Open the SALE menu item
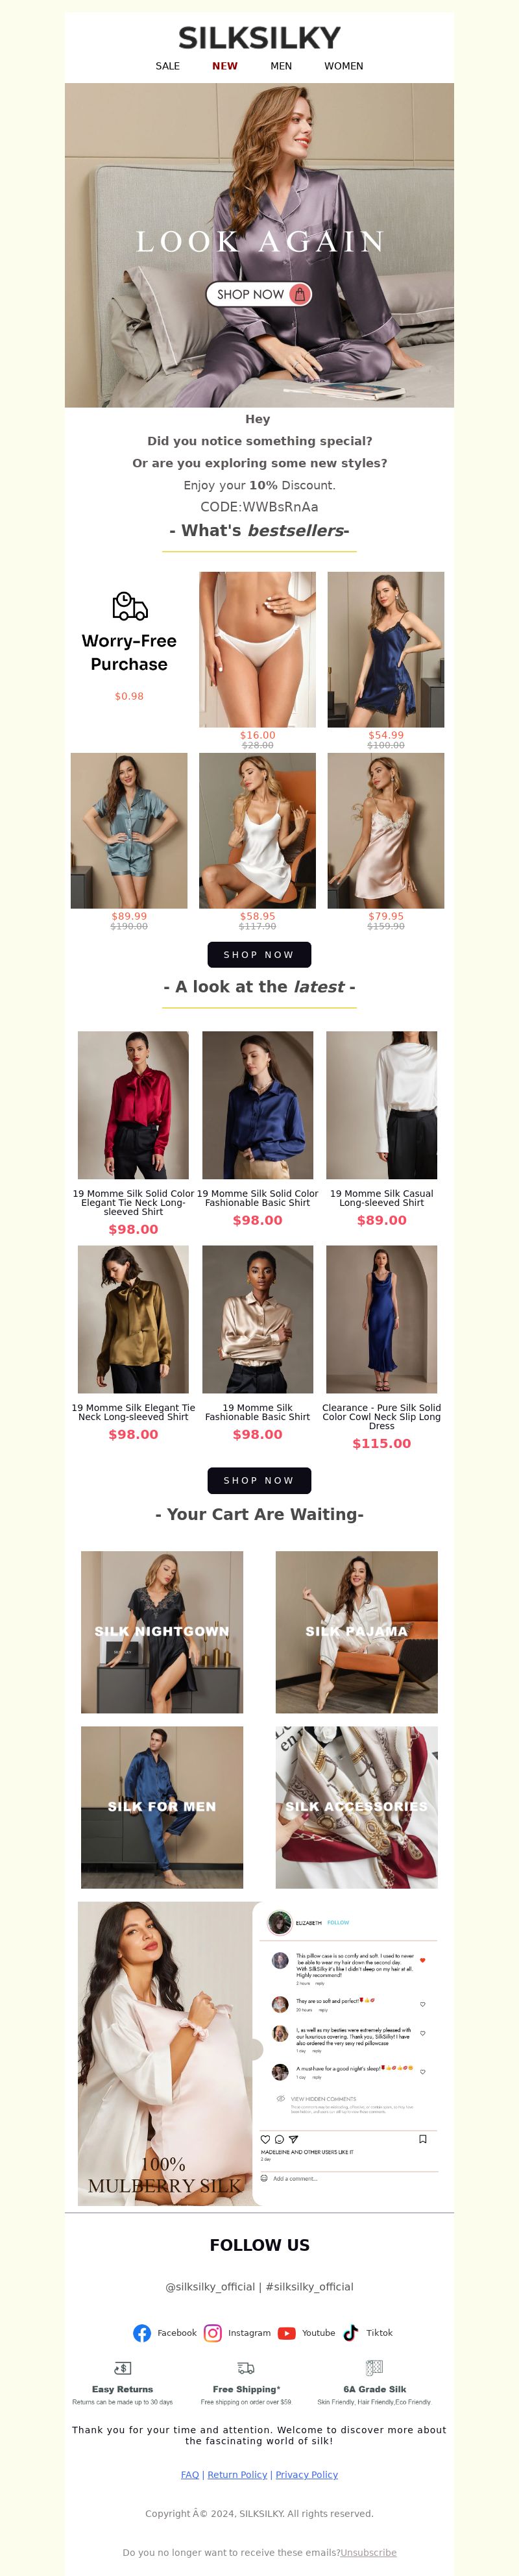The image size is (519, 2576). tap(168, 66)
